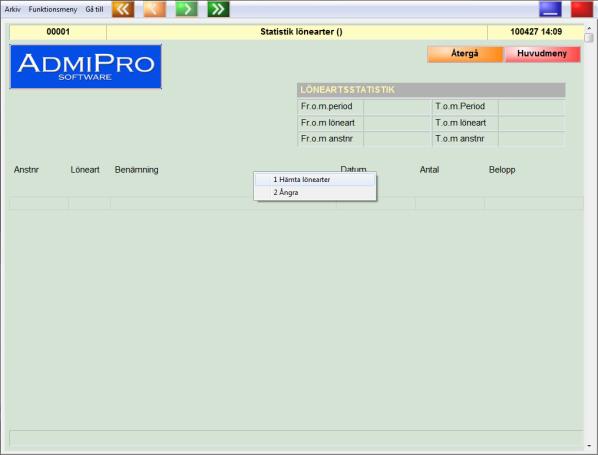This screenshot has width=598, height=455.
Task: Click the vertical scrollbar up arrow
Action: point(589,28)
